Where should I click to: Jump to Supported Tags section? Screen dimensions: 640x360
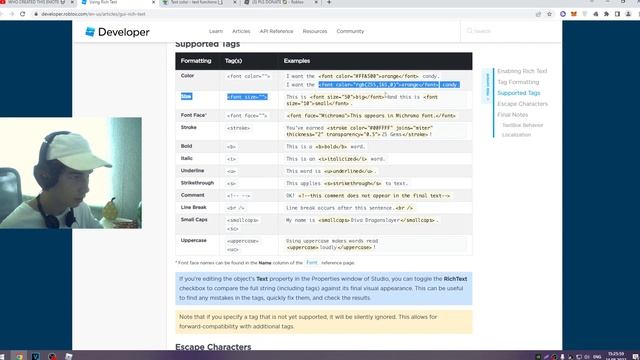point(518,93)
